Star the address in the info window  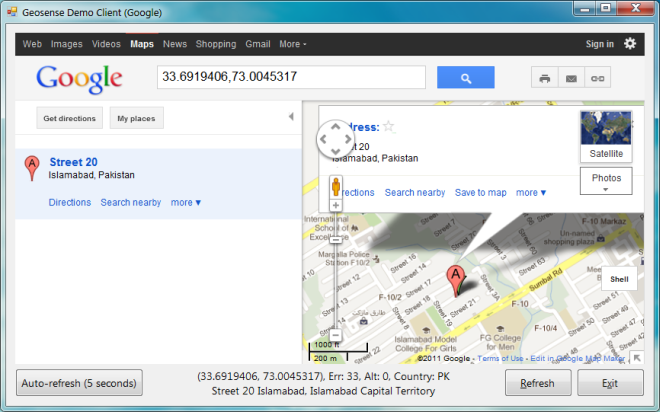pyautogui.click(x=389, y=126)
